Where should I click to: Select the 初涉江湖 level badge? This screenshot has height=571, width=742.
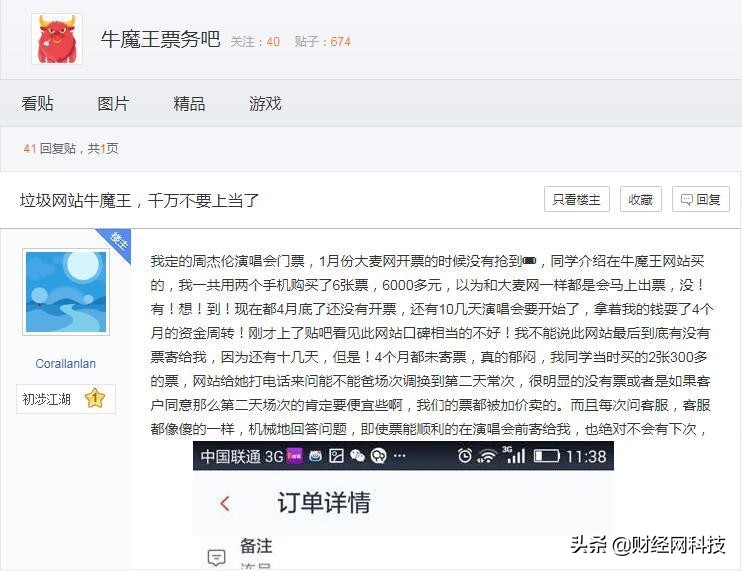click(x=66, y=399)
